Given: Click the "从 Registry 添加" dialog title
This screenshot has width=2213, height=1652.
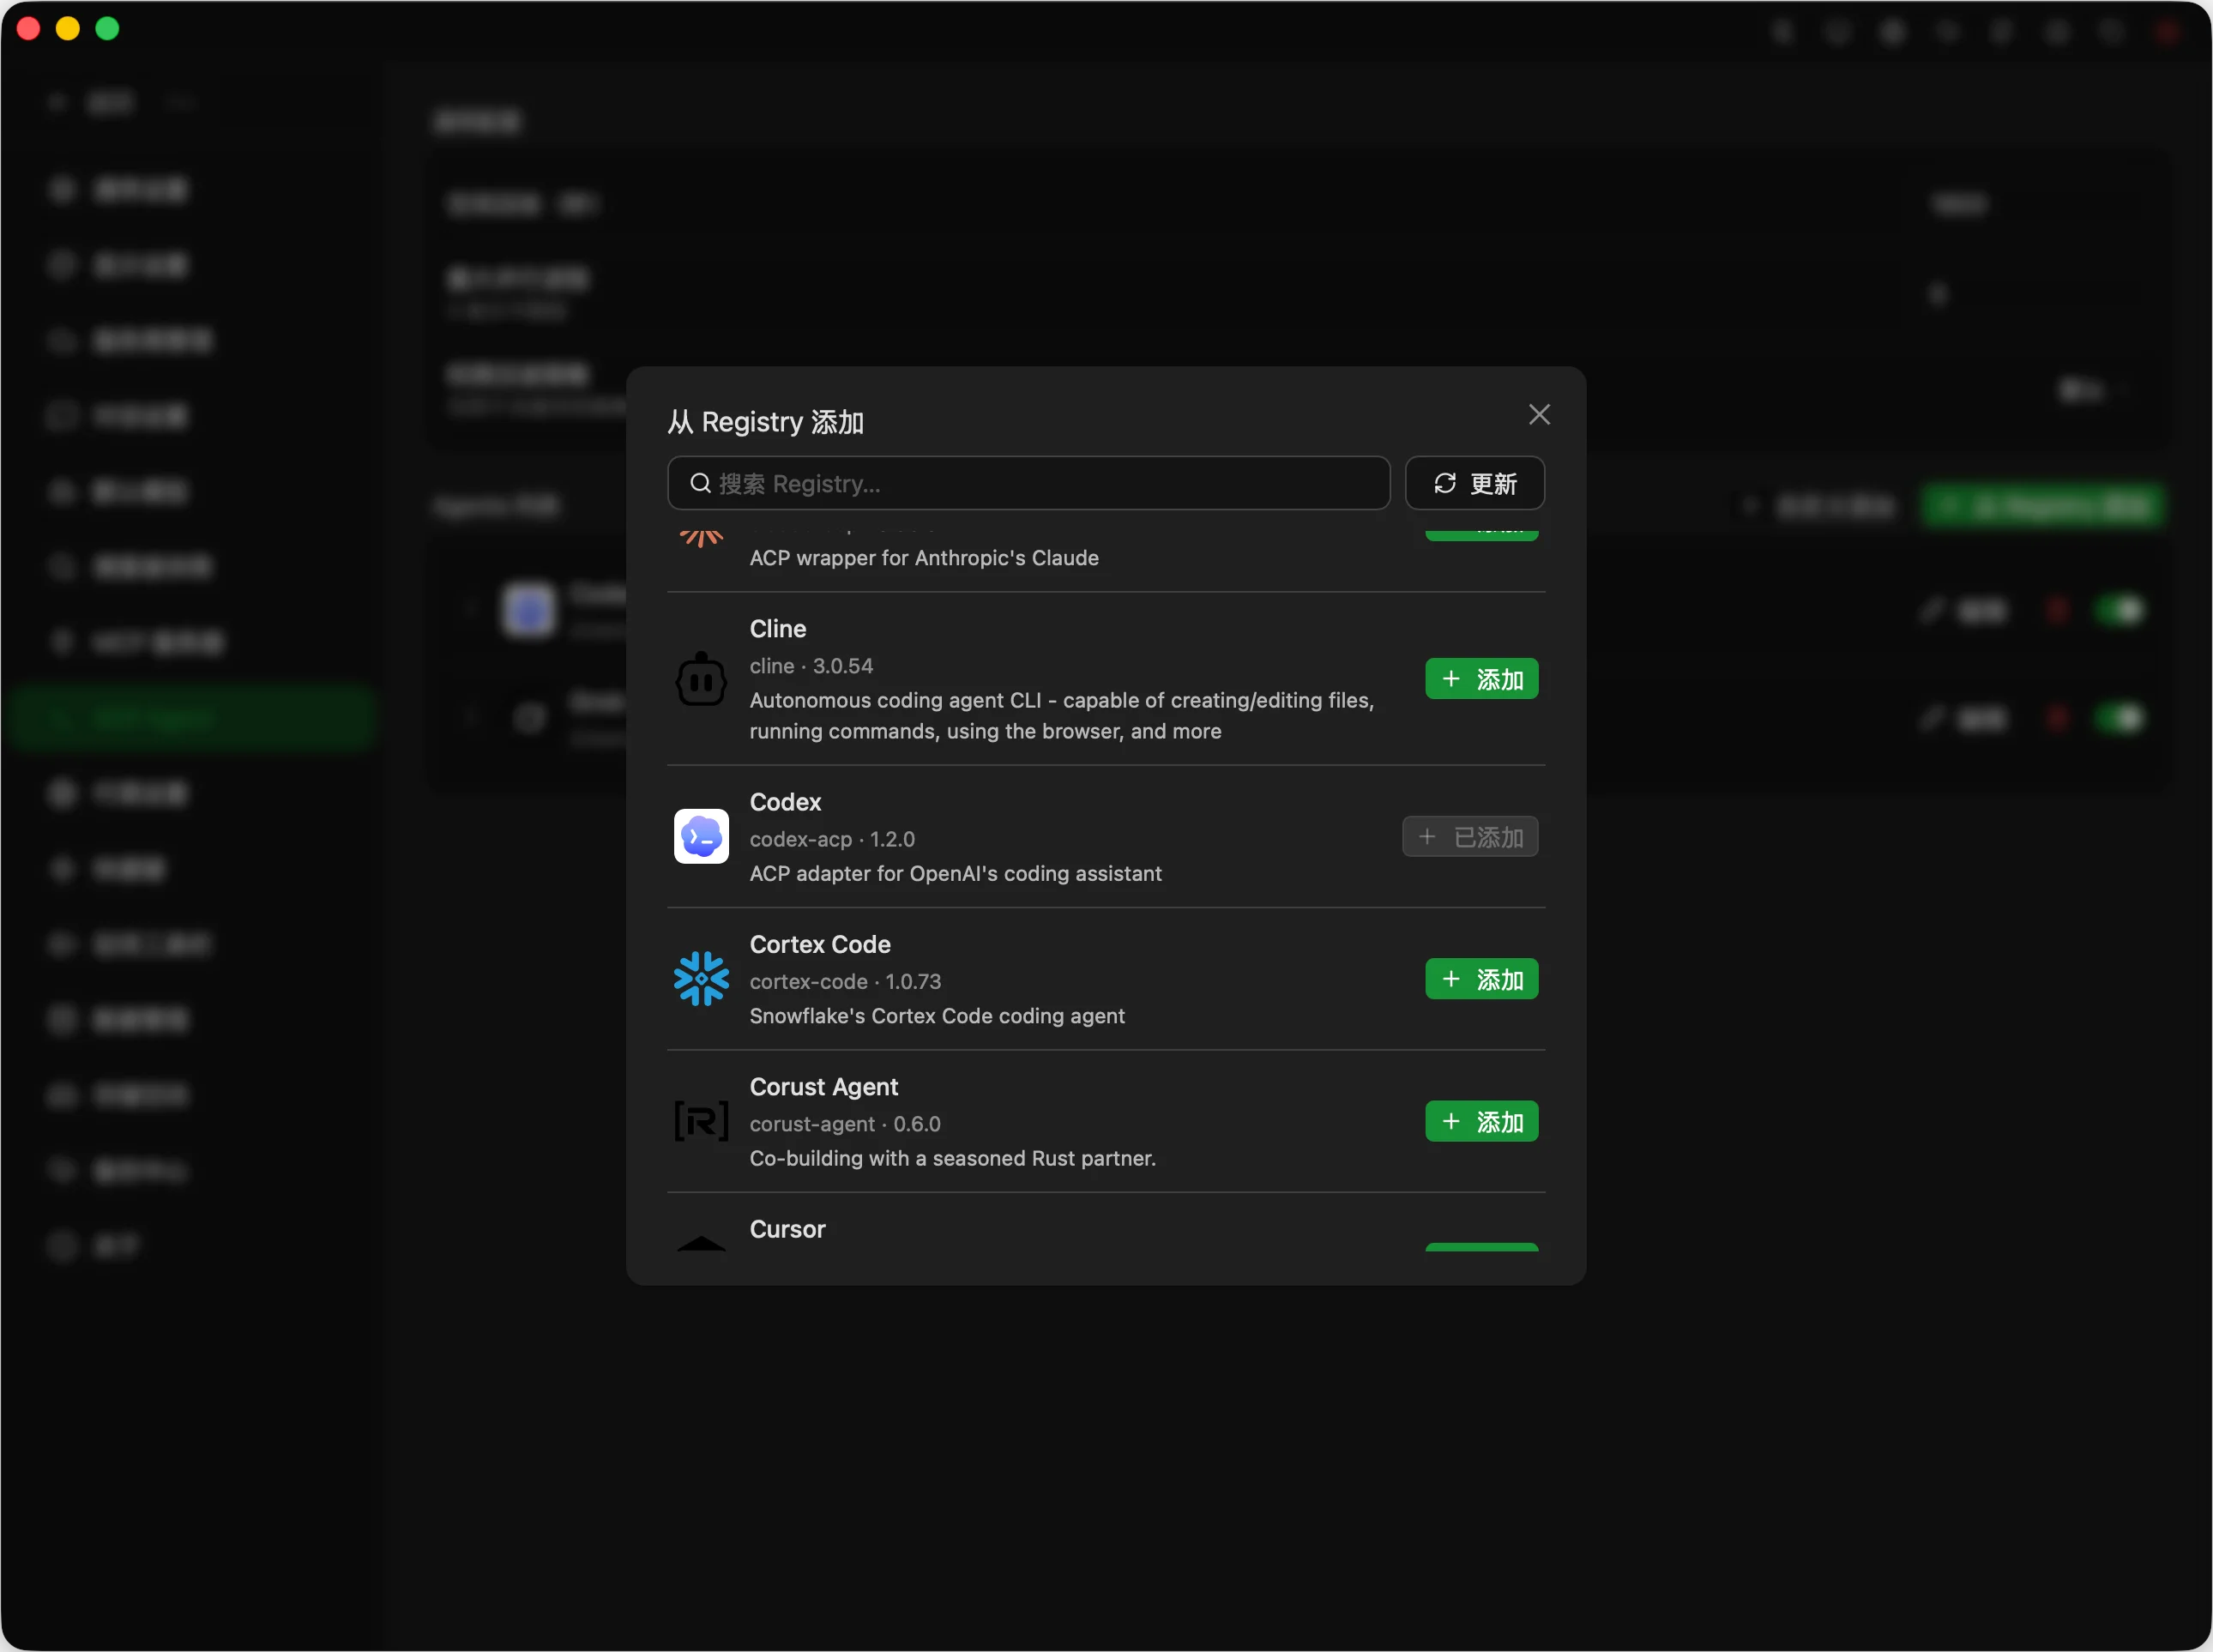Looking at the screenshot, I should click(766, 422).
